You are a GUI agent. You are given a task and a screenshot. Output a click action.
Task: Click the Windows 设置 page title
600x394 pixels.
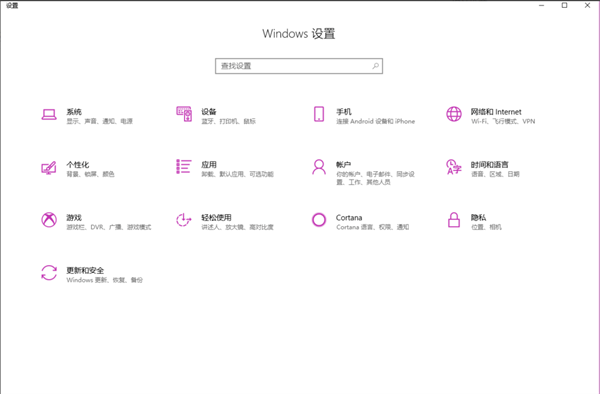tap(298, 34)
